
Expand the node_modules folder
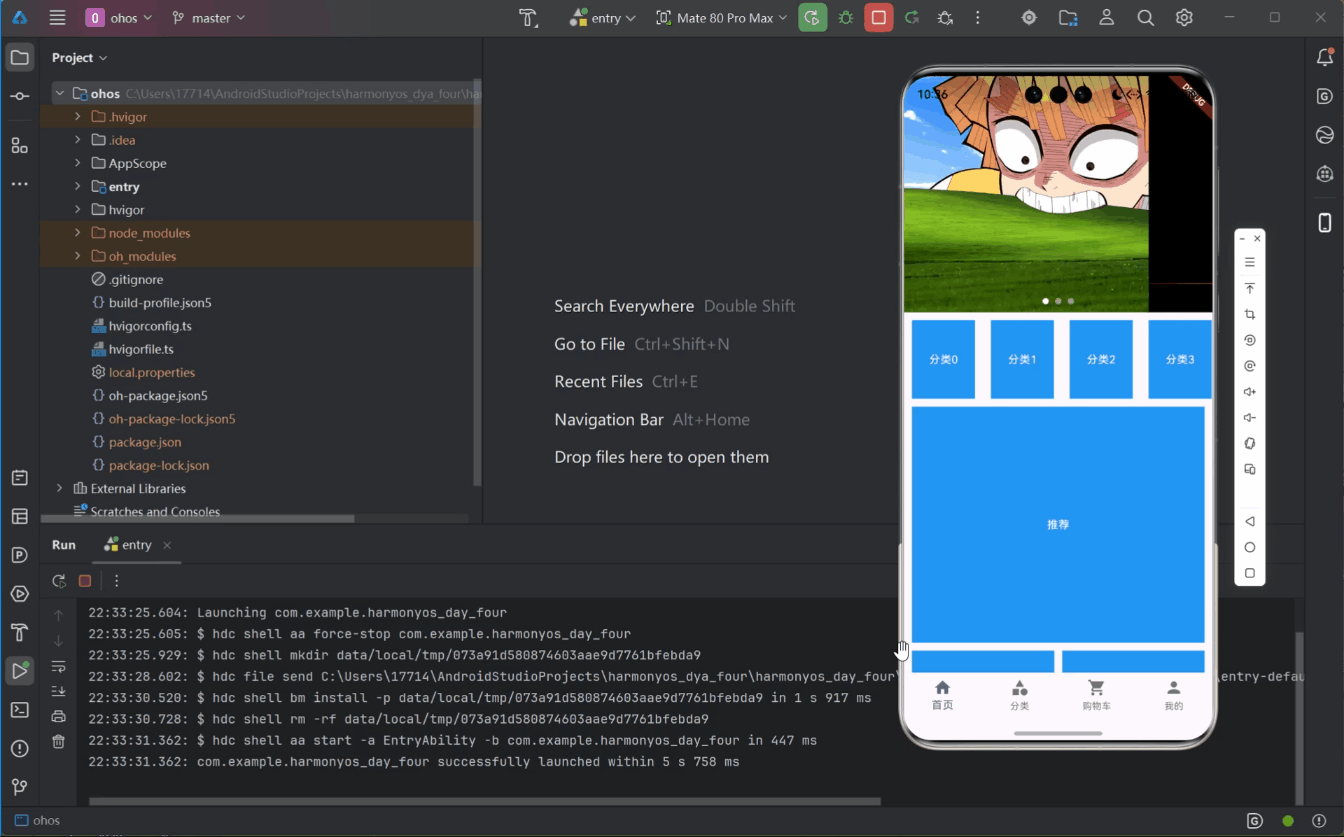(x=78, y=233)
